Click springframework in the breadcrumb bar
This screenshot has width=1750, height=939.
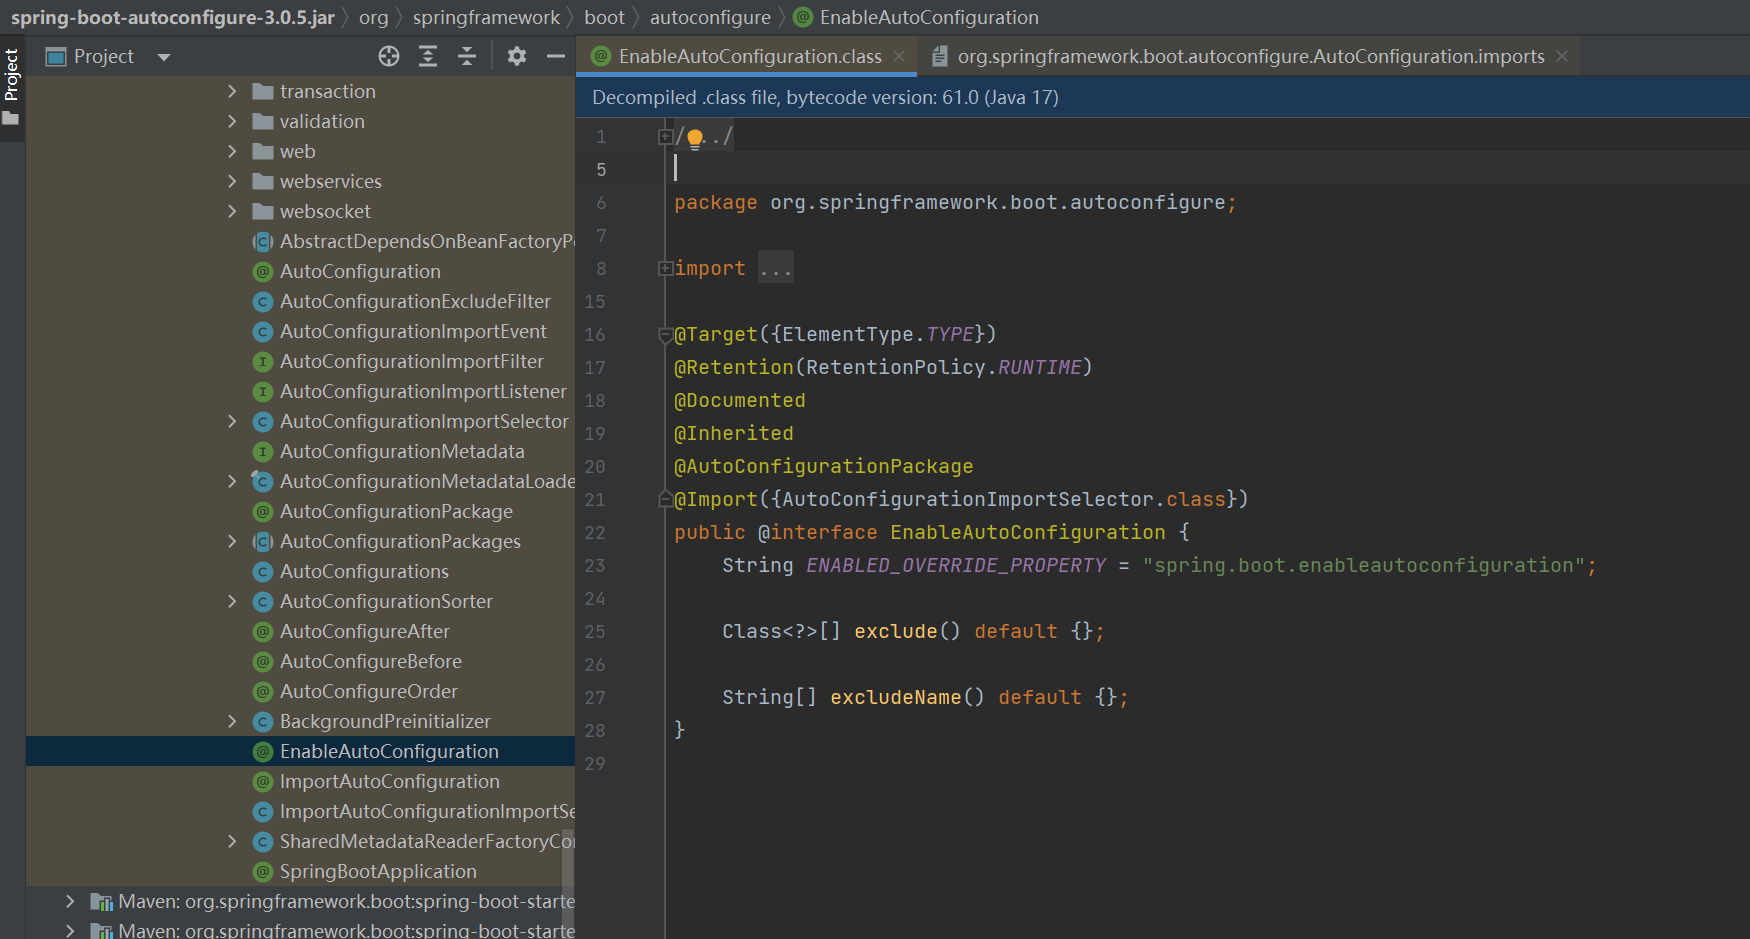point(486,17)
